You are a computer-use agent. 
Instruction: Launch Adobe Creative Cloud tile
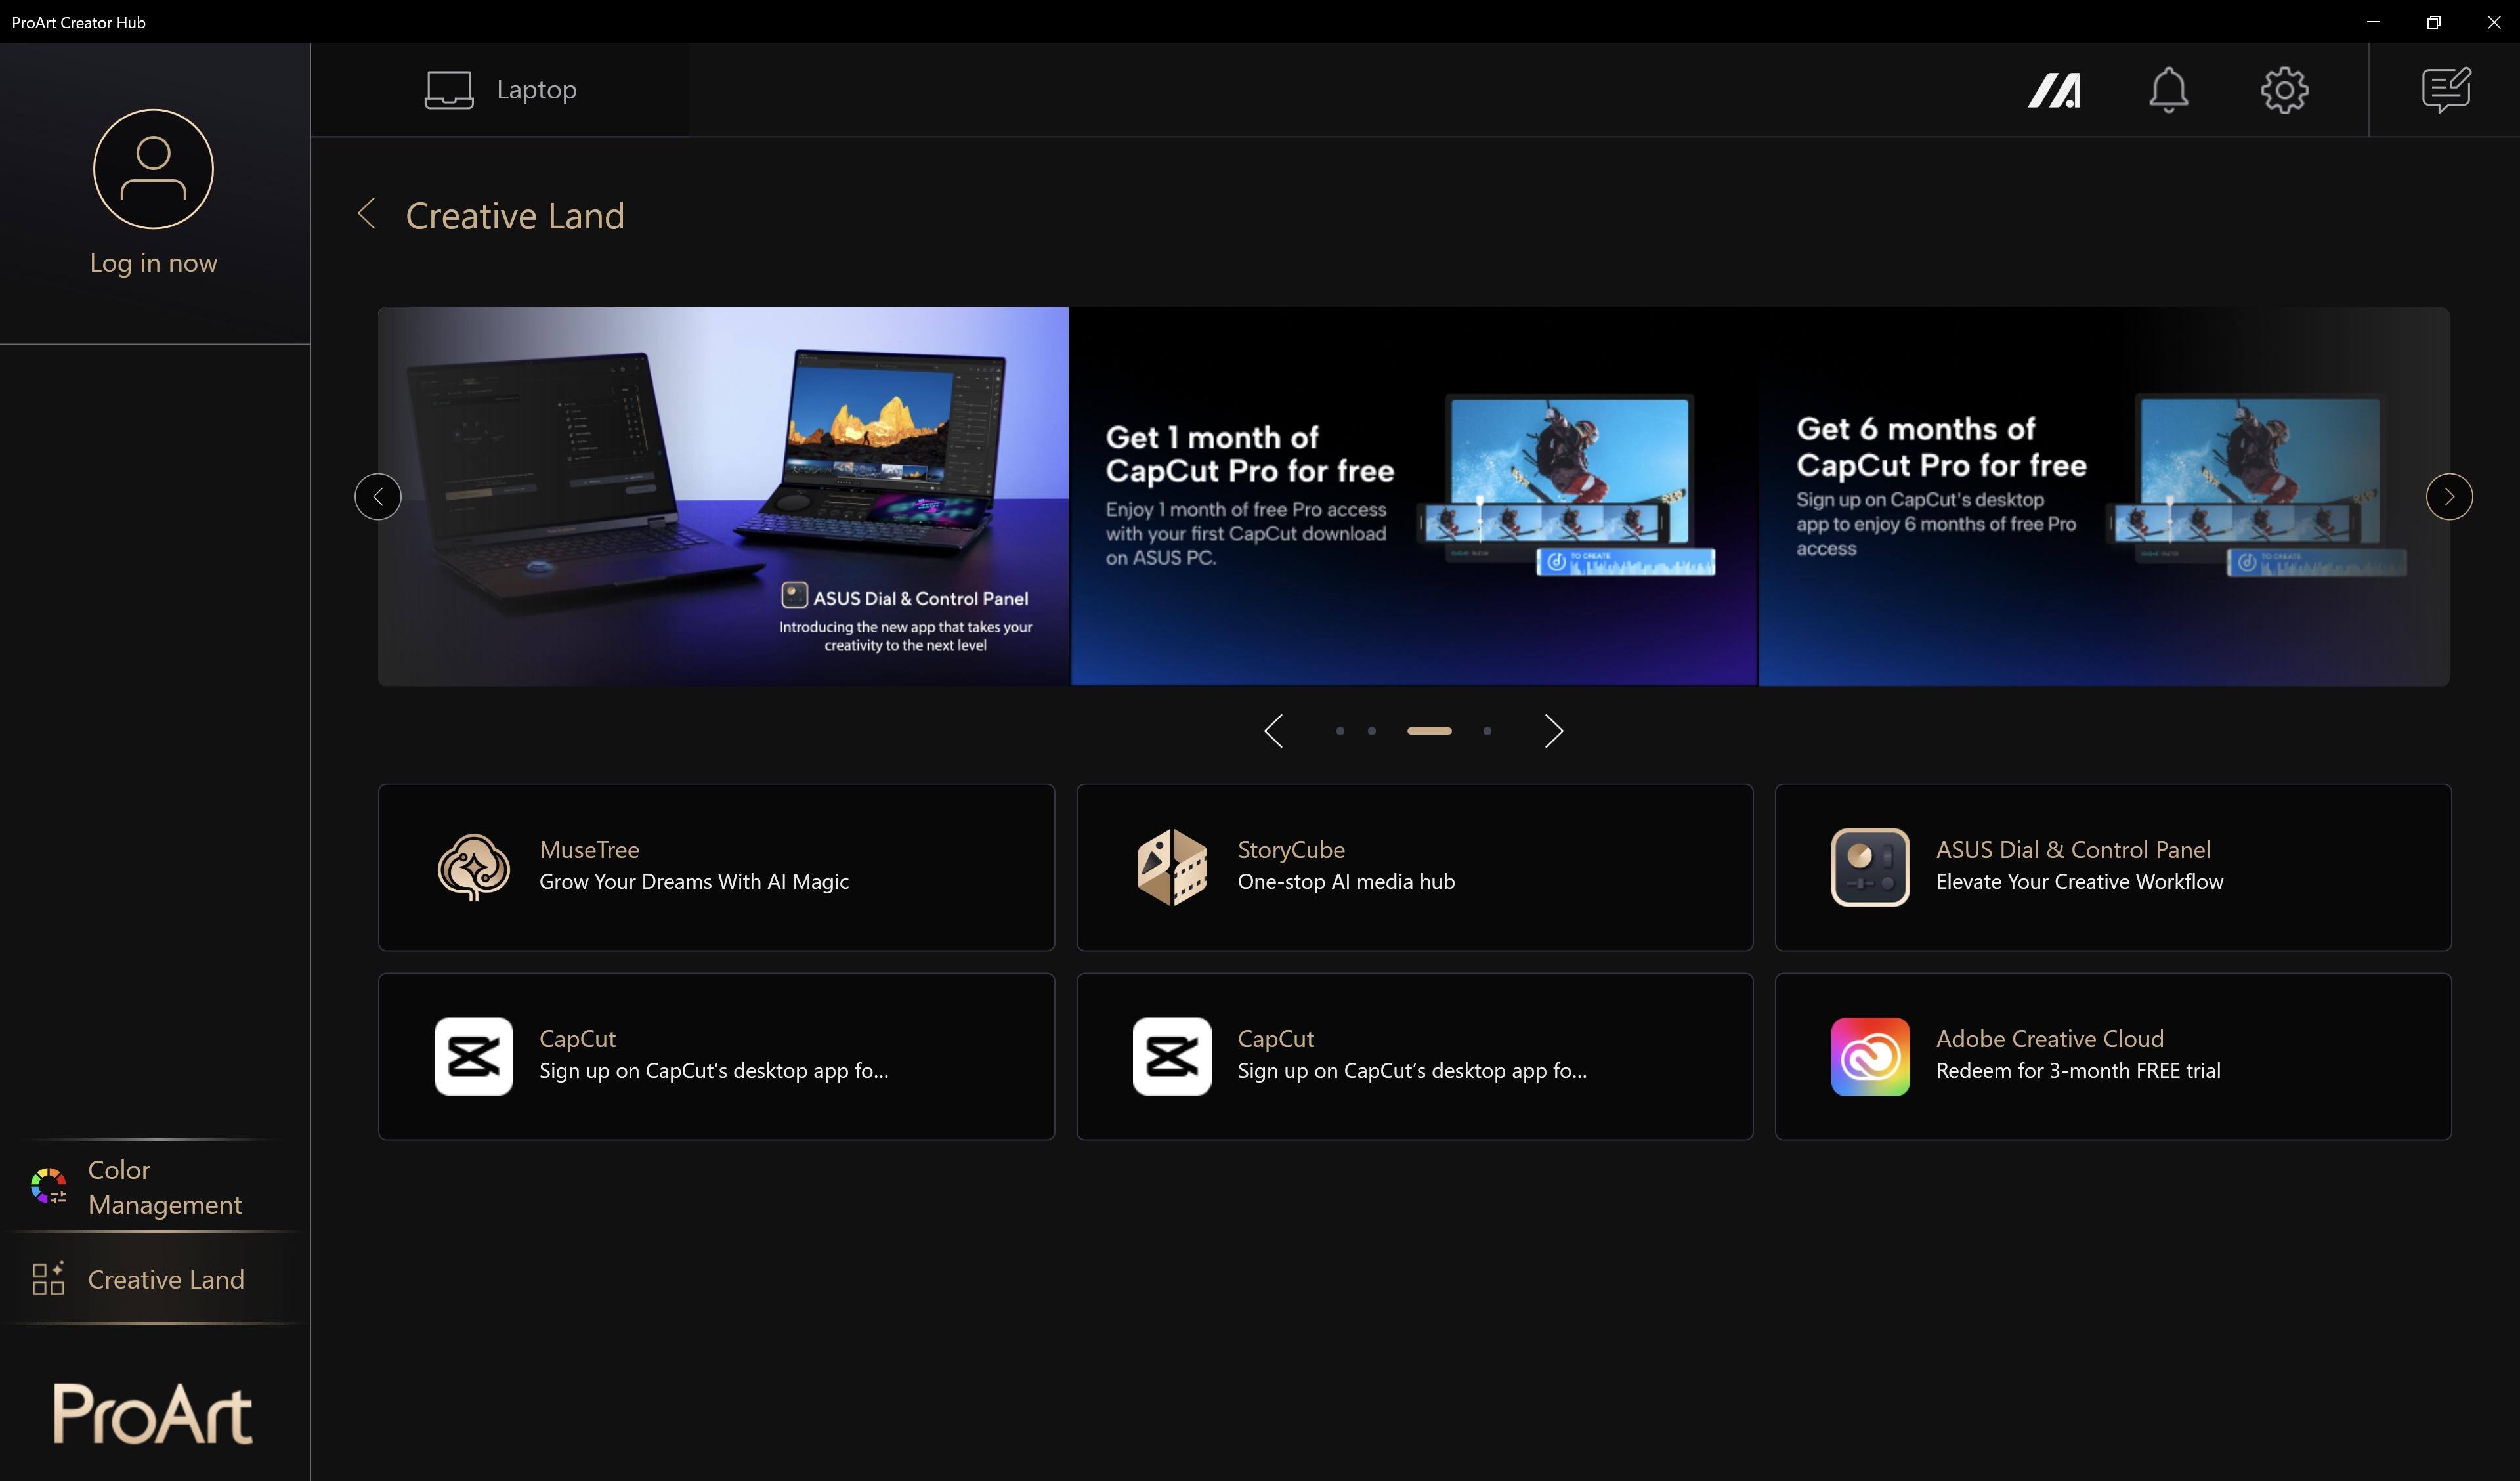(2112, 1055)
